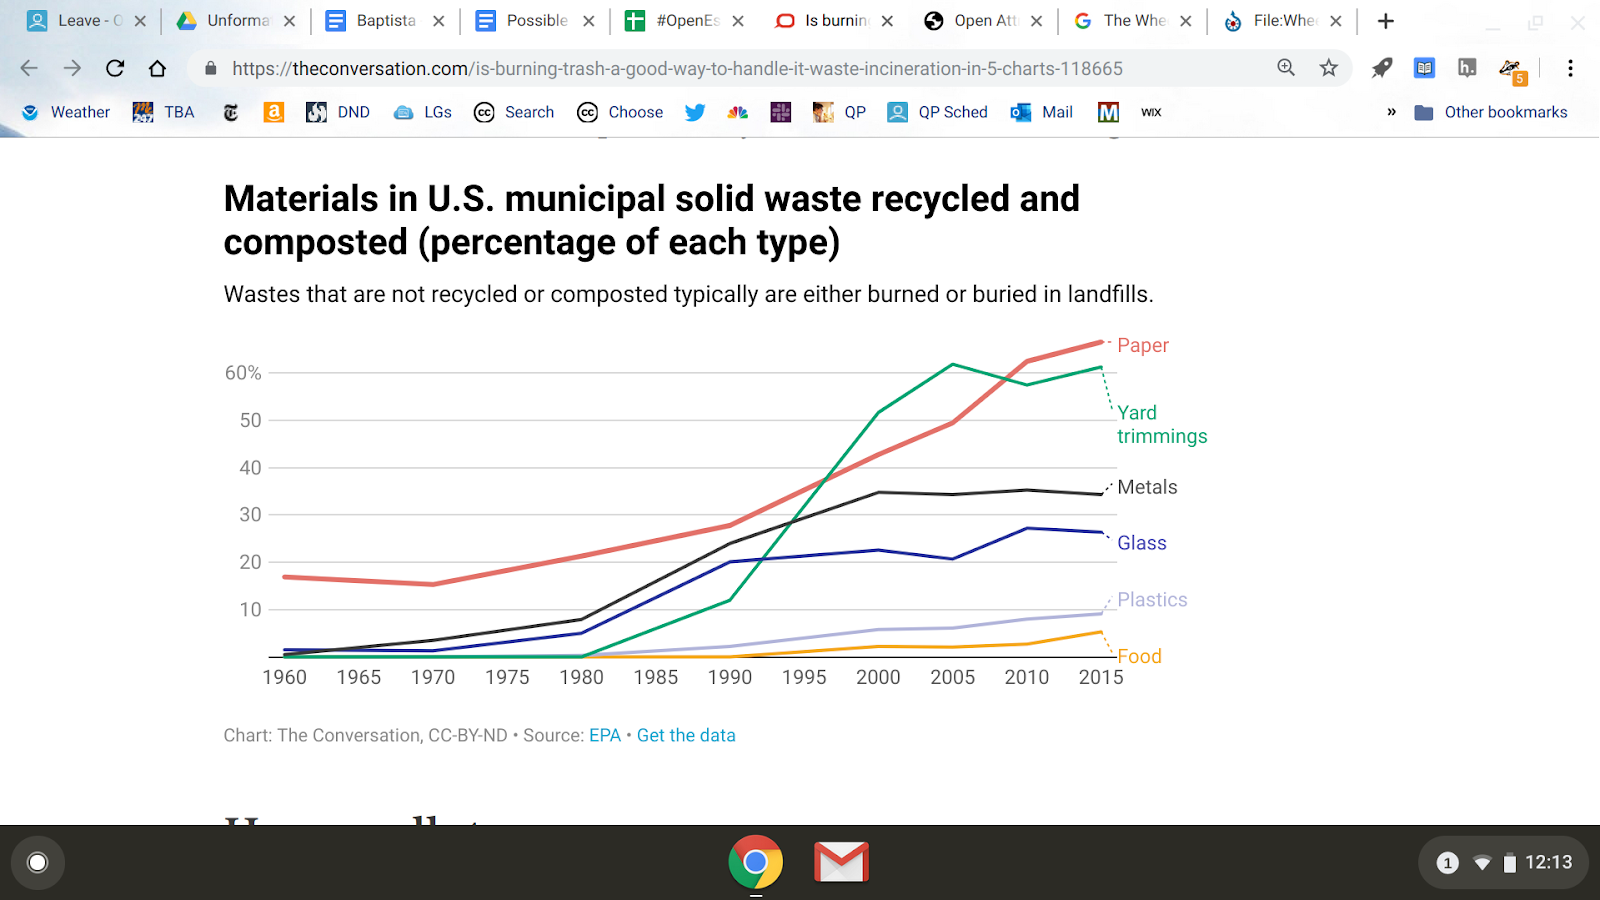
Task: Open the zoom magnifier in the address bar
Action: click(1286, 68)
